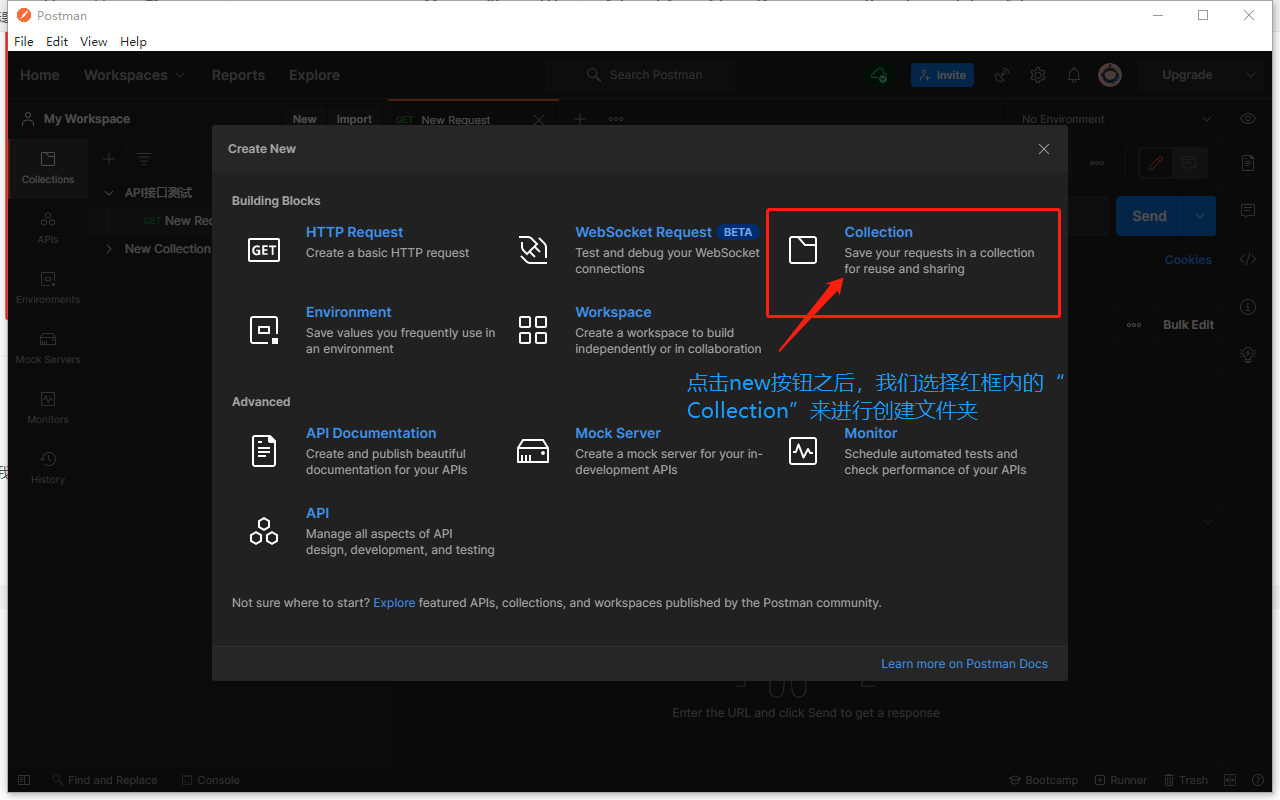This screenshot has height=800, width=1280.
Task: Click the plus icon to add collection
Action: coord(109,159)
